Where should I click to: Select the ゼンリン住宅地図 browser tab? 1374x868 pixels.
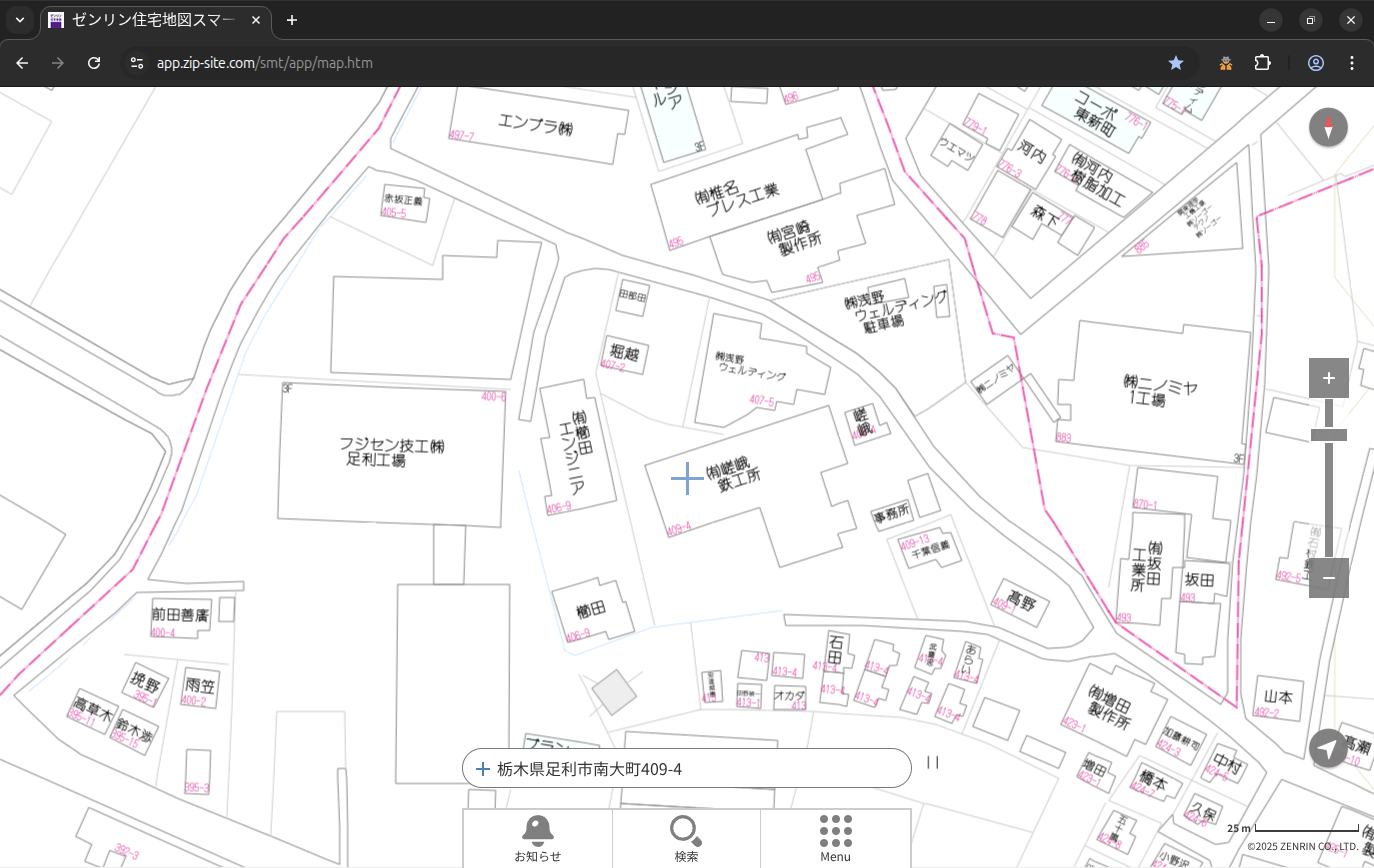(155, 20)
